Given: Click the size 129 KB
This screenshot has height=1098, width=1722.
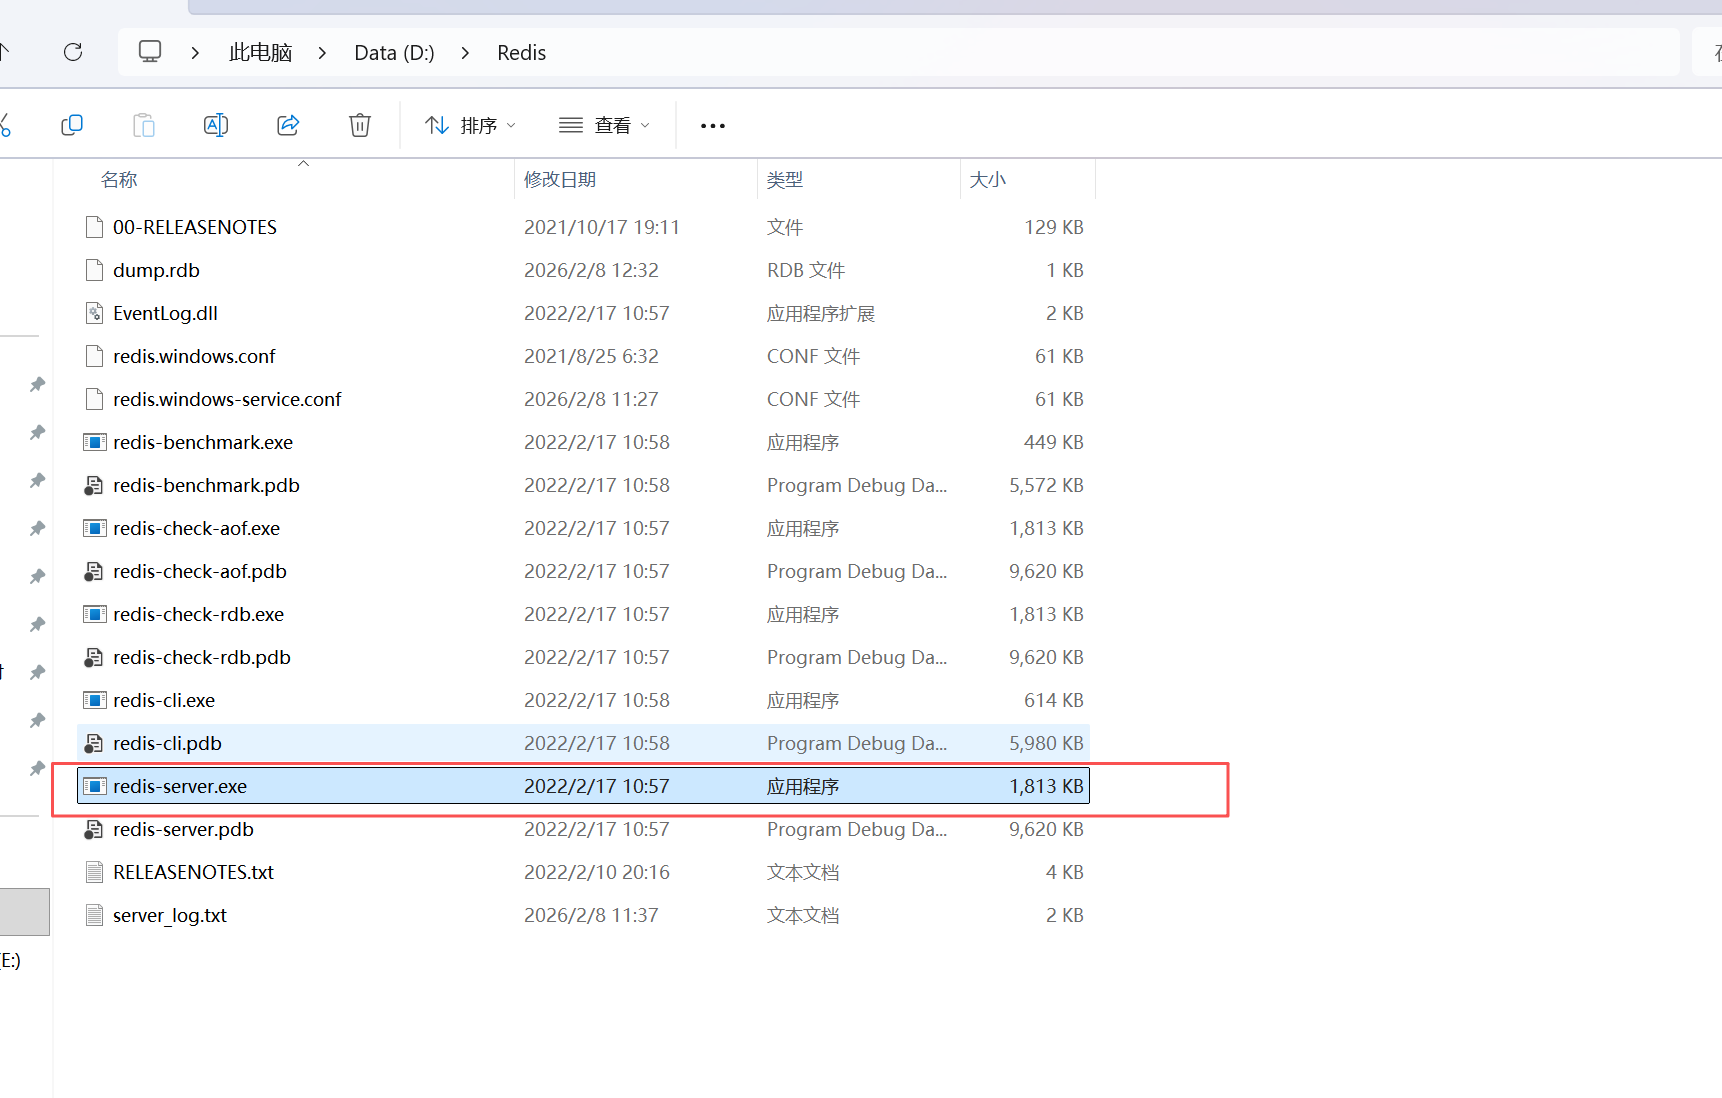Looking at the screenshot, I should pos(1054,227).
